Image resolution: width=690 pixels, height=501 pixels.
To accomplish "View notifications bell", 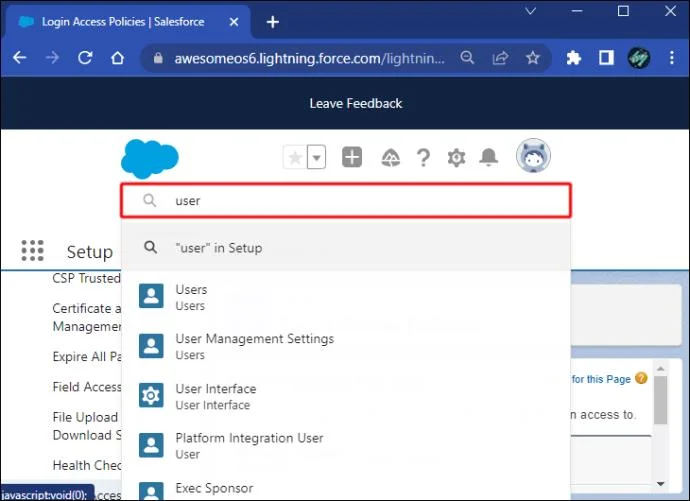I will 488,157.
